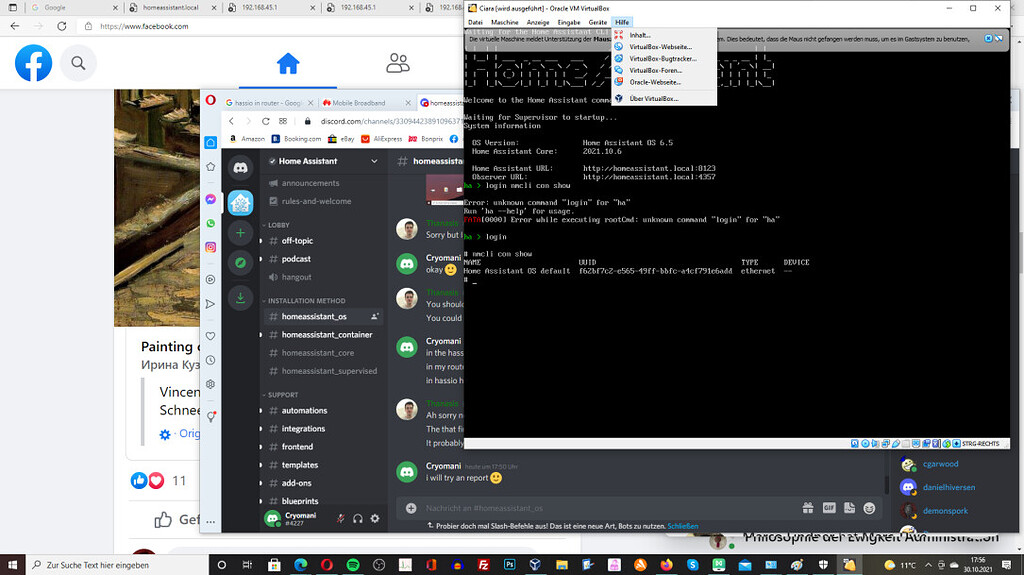Image resolution: width=1024 pixels, height=575 pixels.
Task: Open VirtualBox Eingabe menu
Action: point(569,22)
